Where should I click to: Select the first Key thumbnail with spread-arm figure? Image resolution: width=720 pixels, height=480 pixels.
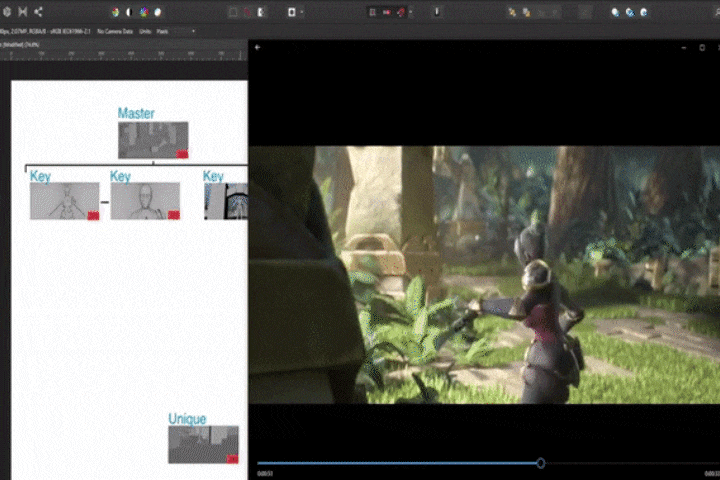pyautogui.click(x=64, y=201)
